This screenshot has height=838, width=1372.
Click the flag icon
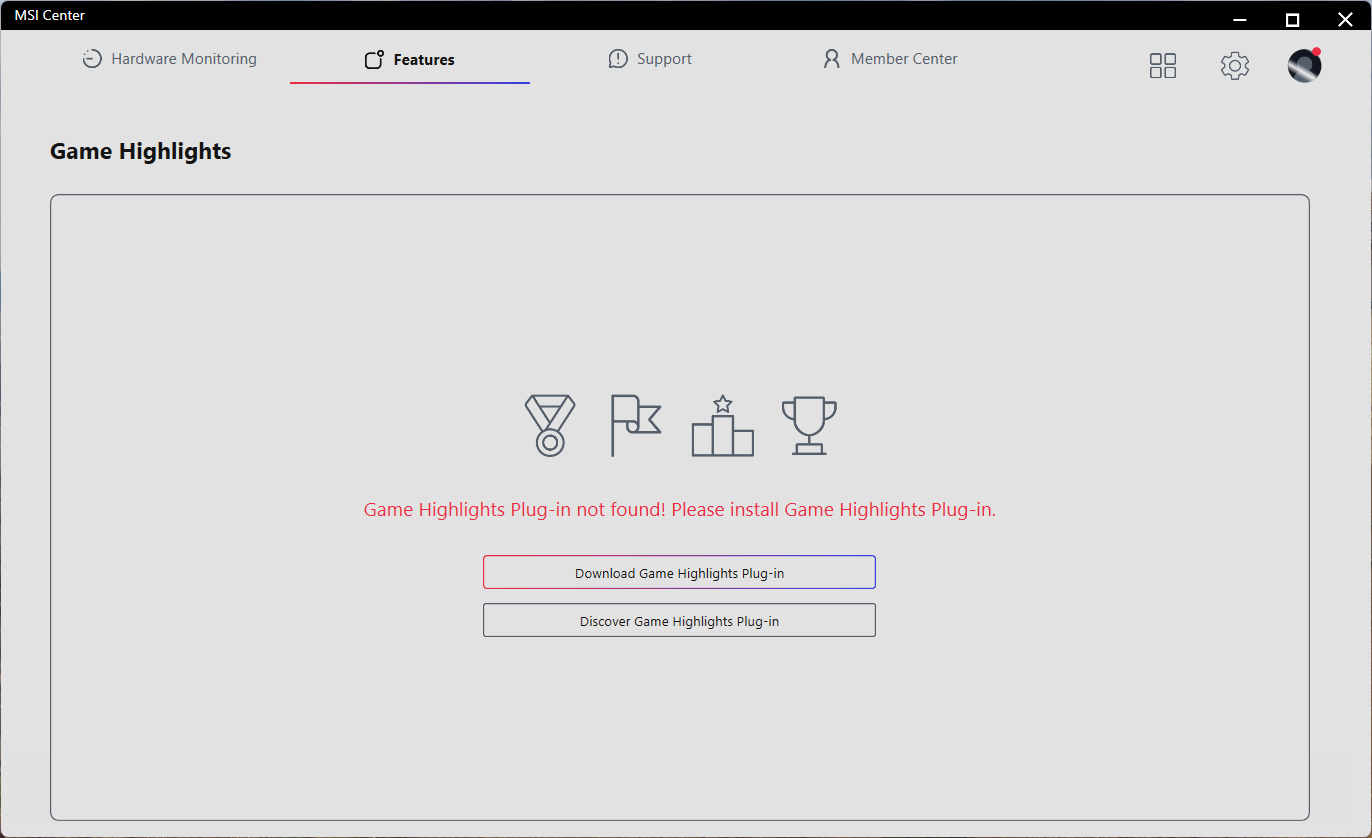click(636, 425)
